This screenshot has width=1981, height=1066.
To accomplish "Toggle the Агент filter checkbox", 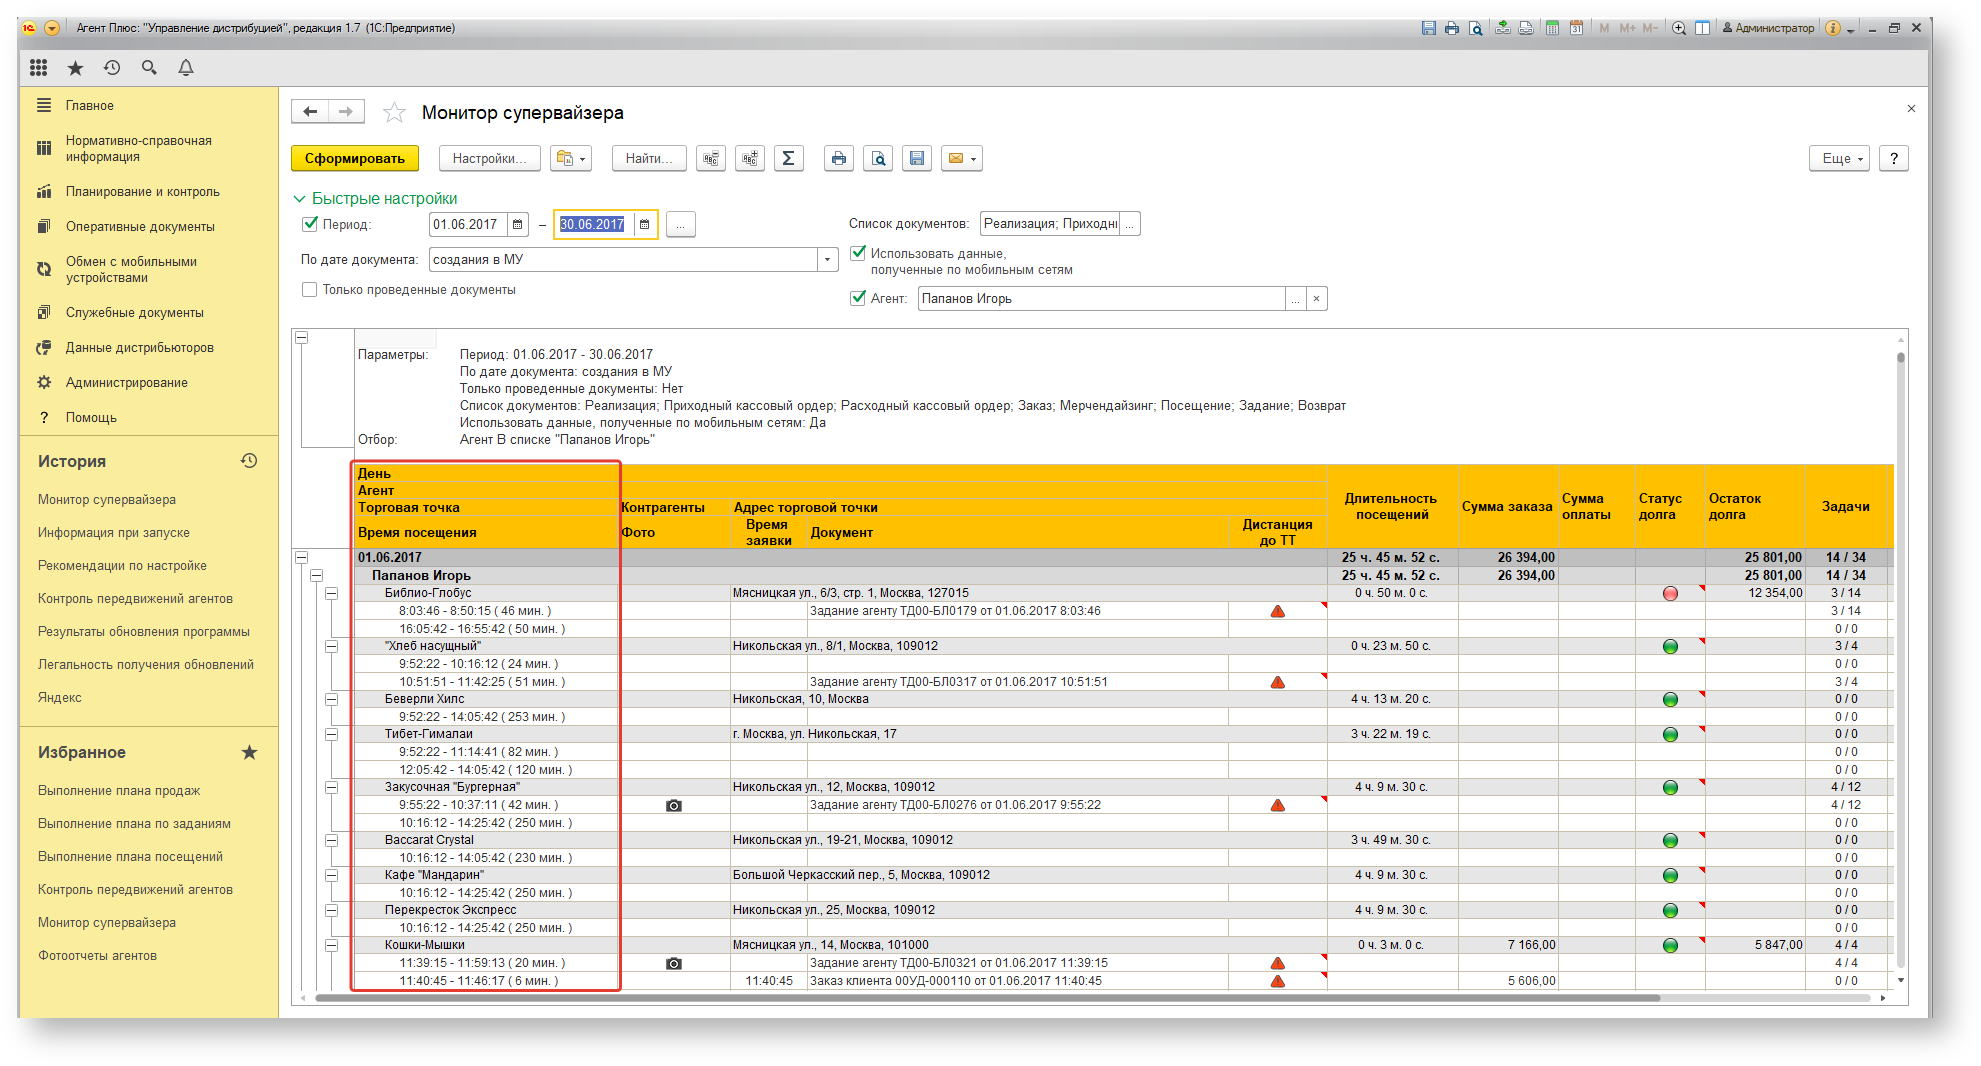I will (x=857, y=298).
